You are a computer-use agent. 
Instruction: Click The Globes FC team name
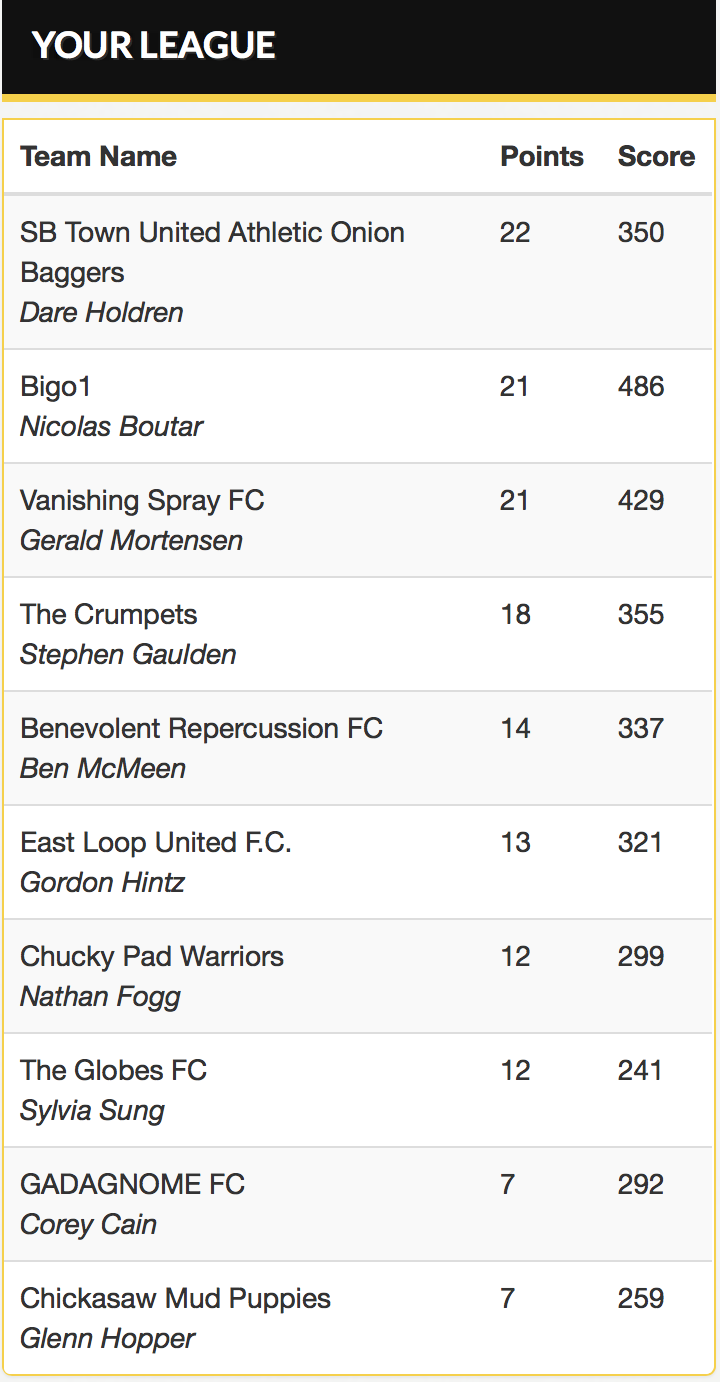coord(113,1070)
